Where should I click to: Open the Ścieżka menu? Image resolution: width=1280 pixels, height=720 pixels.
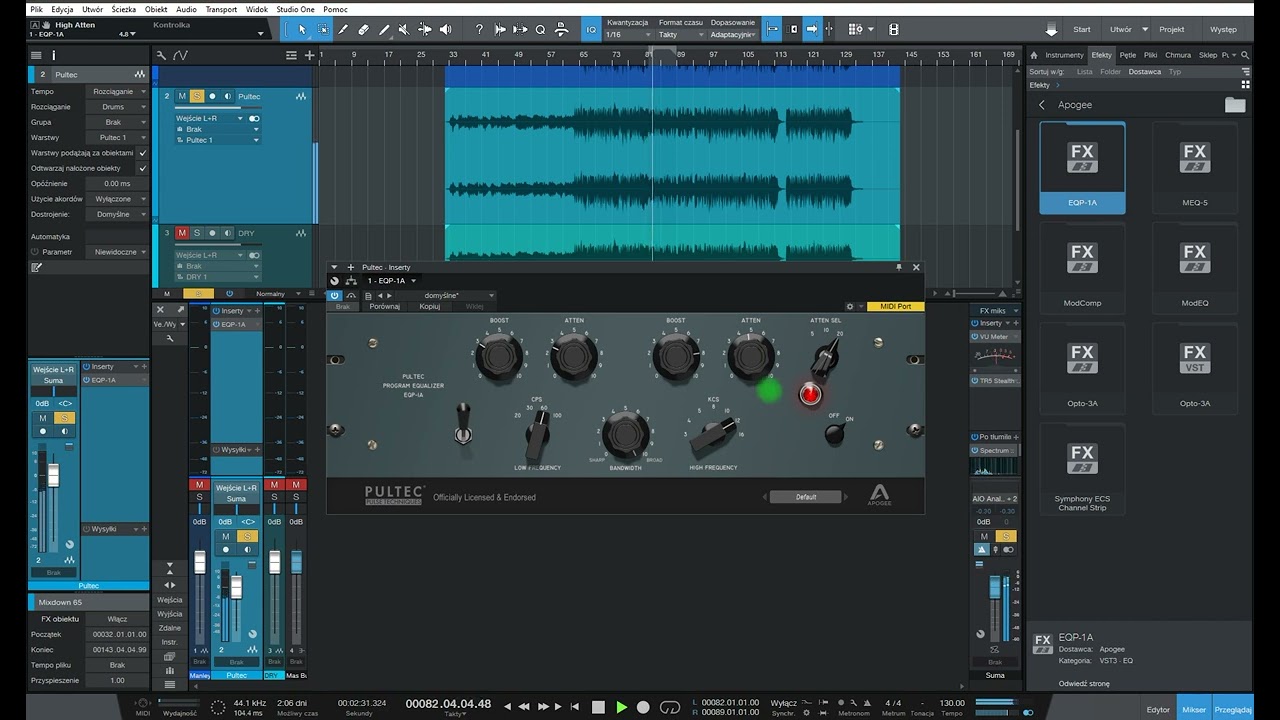point(124,9)
